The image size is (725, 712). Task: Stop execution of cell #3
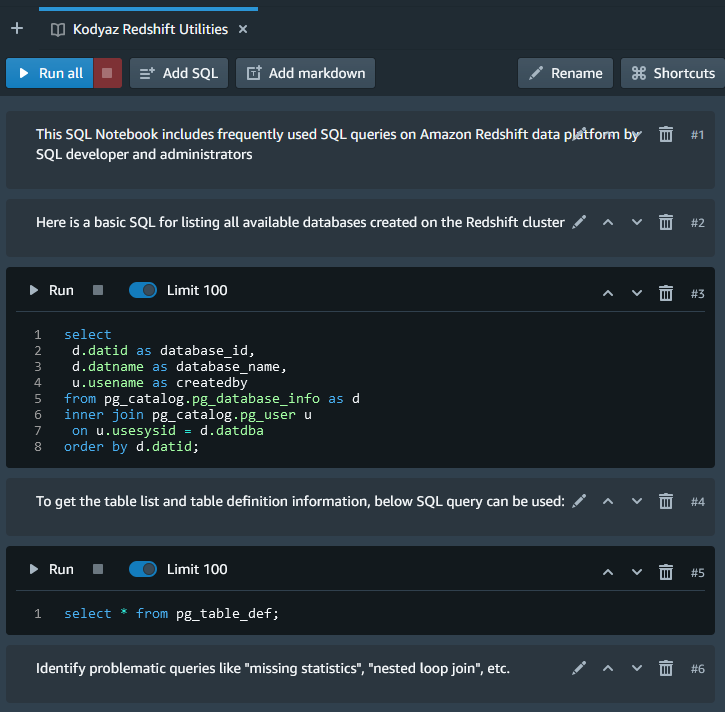[x=98, y=290]
